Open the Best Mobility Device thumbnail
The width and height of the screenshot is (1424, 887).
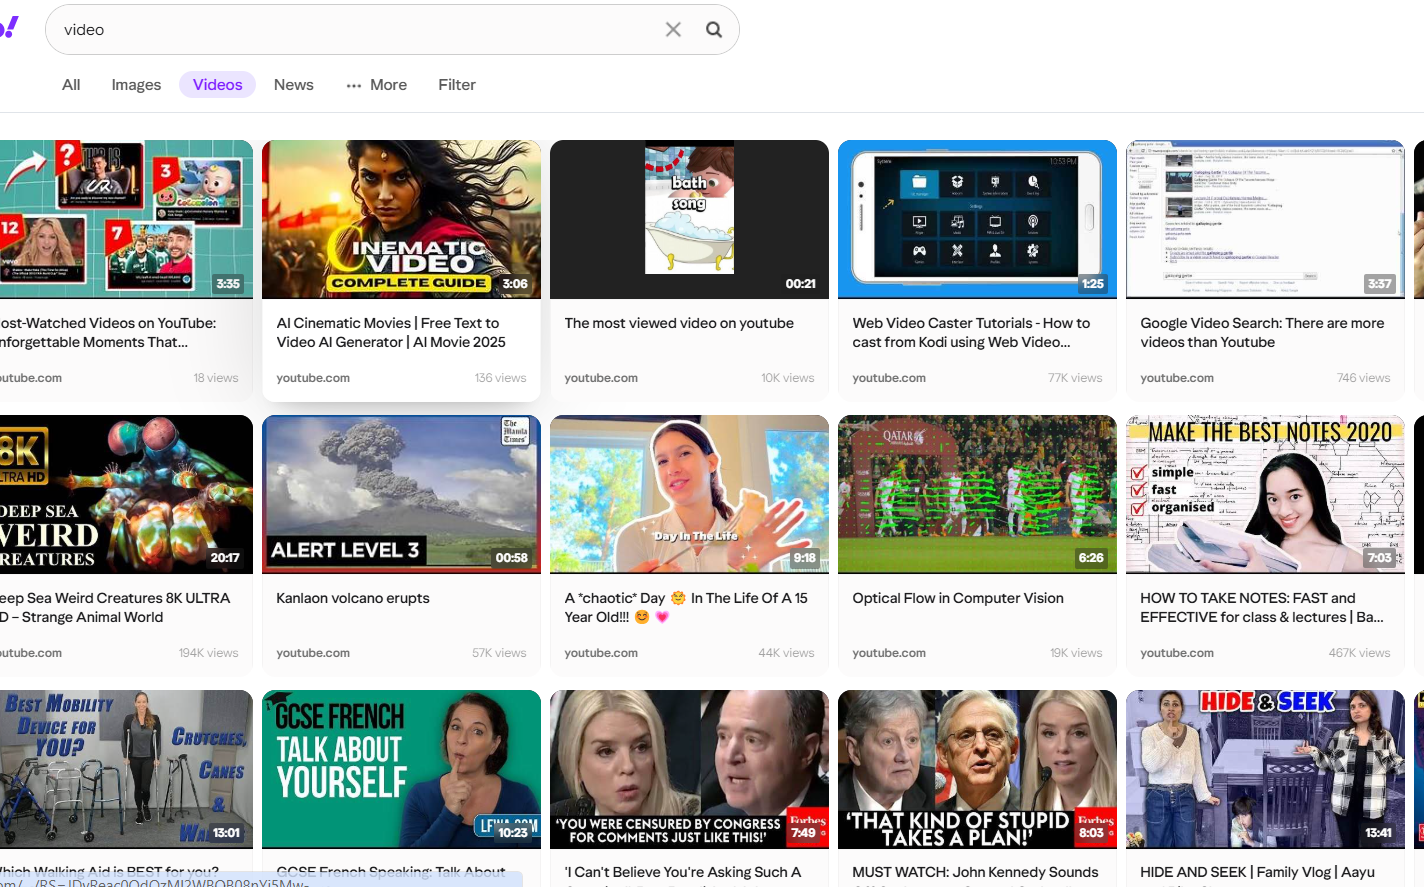pos(126,769)
